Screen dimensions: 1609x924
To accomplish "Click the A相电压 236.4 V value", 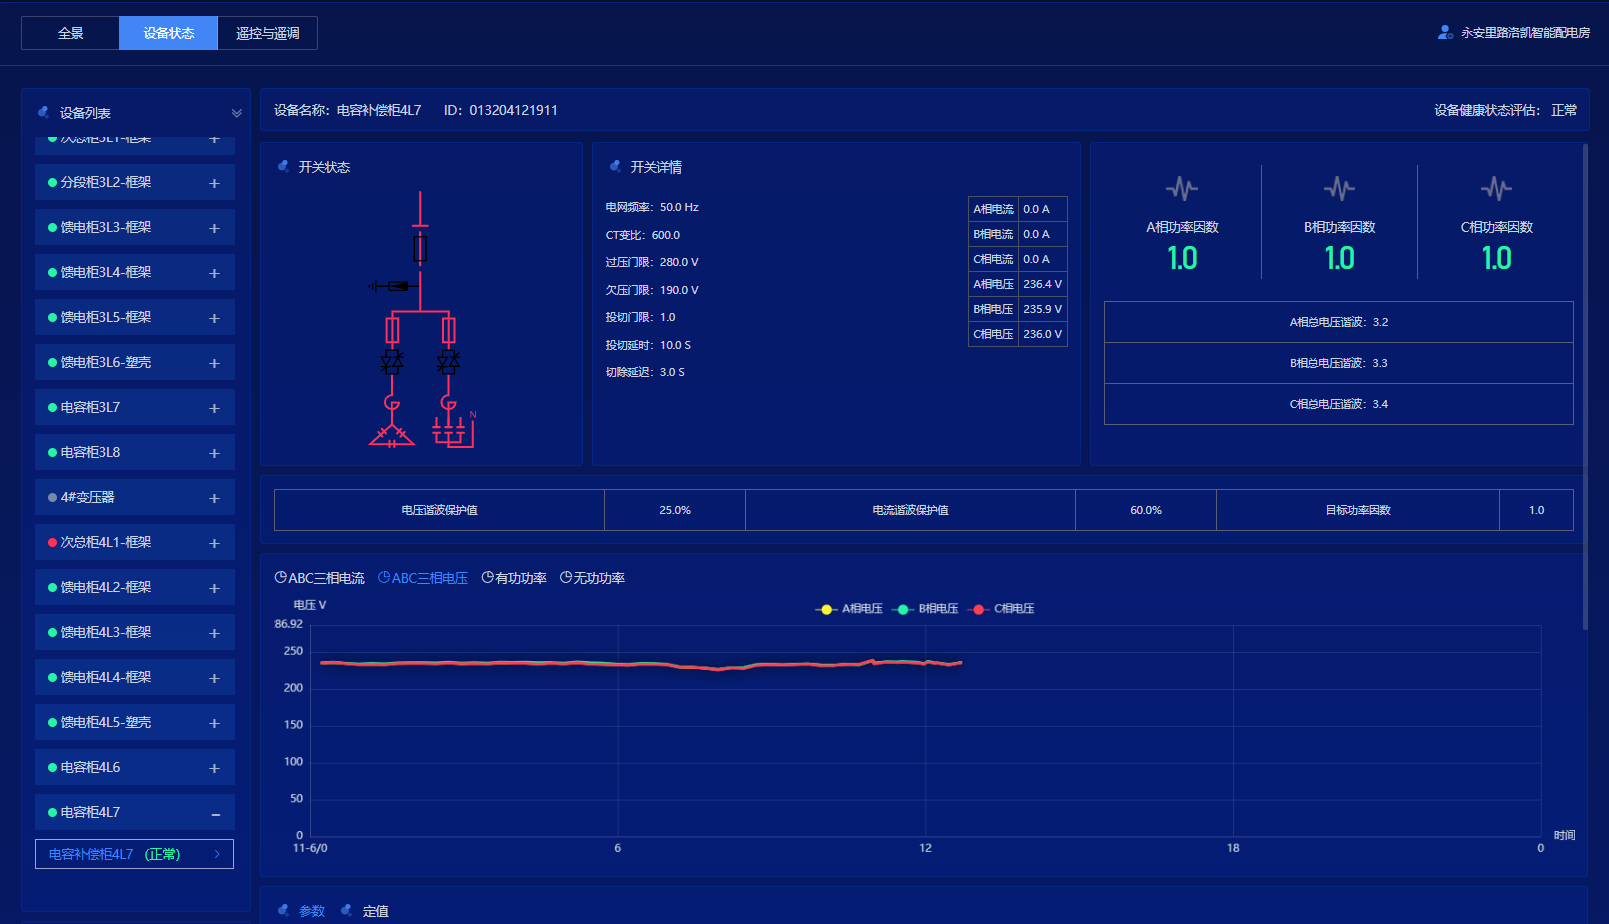I will [1043, 284].
